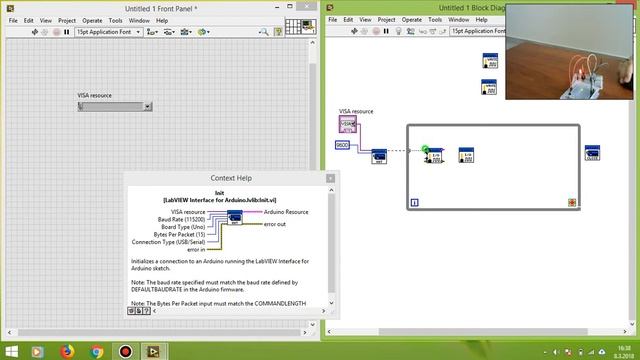Open Operate menu in Front Panel window

click(92, 20)
